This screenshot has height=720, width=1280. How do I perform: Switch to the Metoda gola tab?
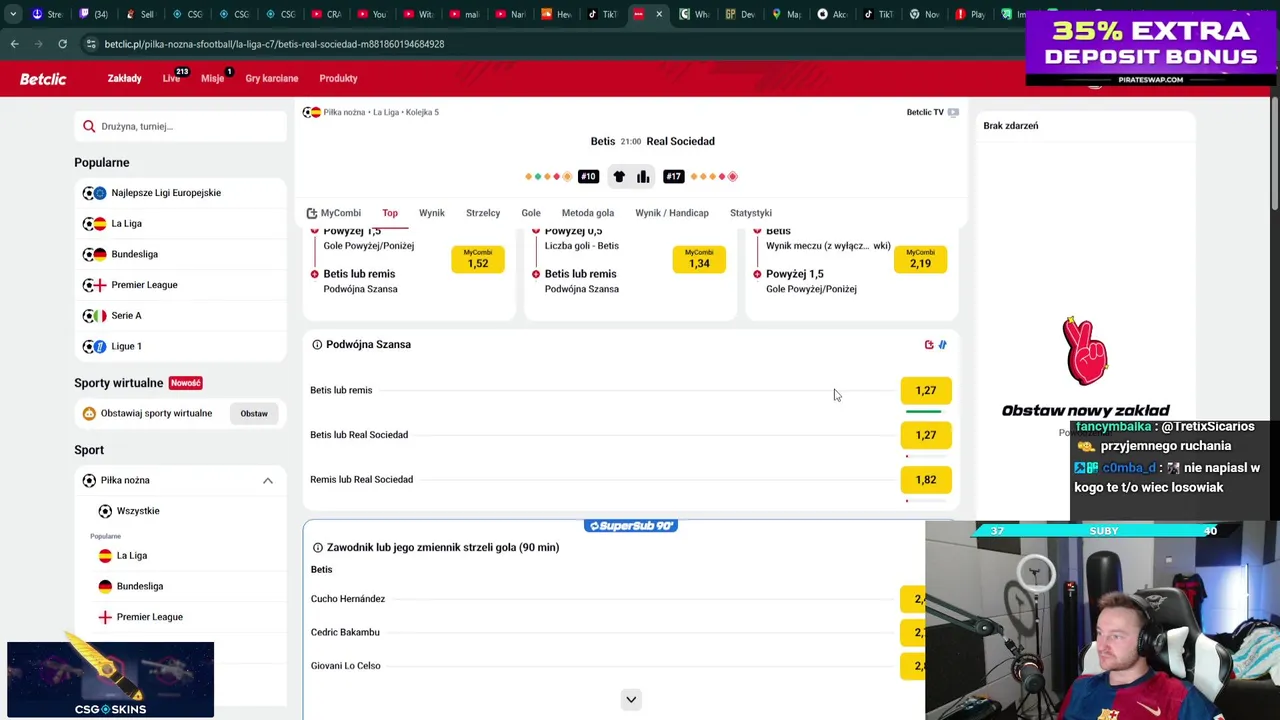tap(588, 213)
